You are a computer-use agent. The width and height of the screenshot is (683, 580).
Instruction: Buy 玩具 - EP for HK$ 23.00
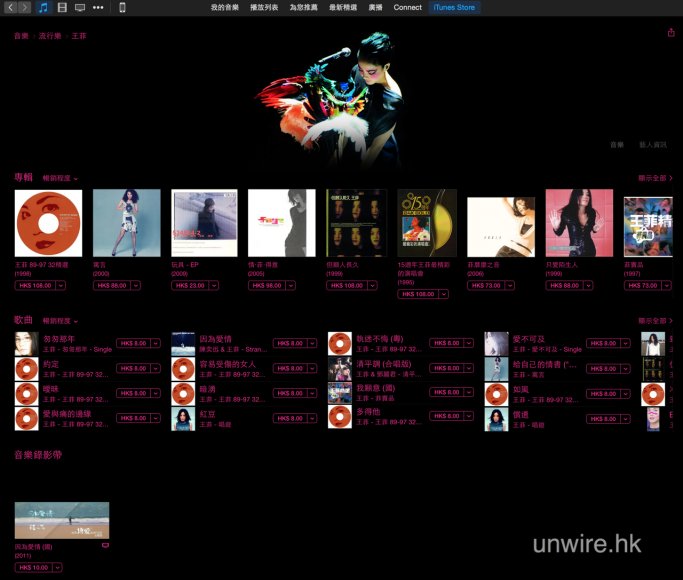(190, 286)
